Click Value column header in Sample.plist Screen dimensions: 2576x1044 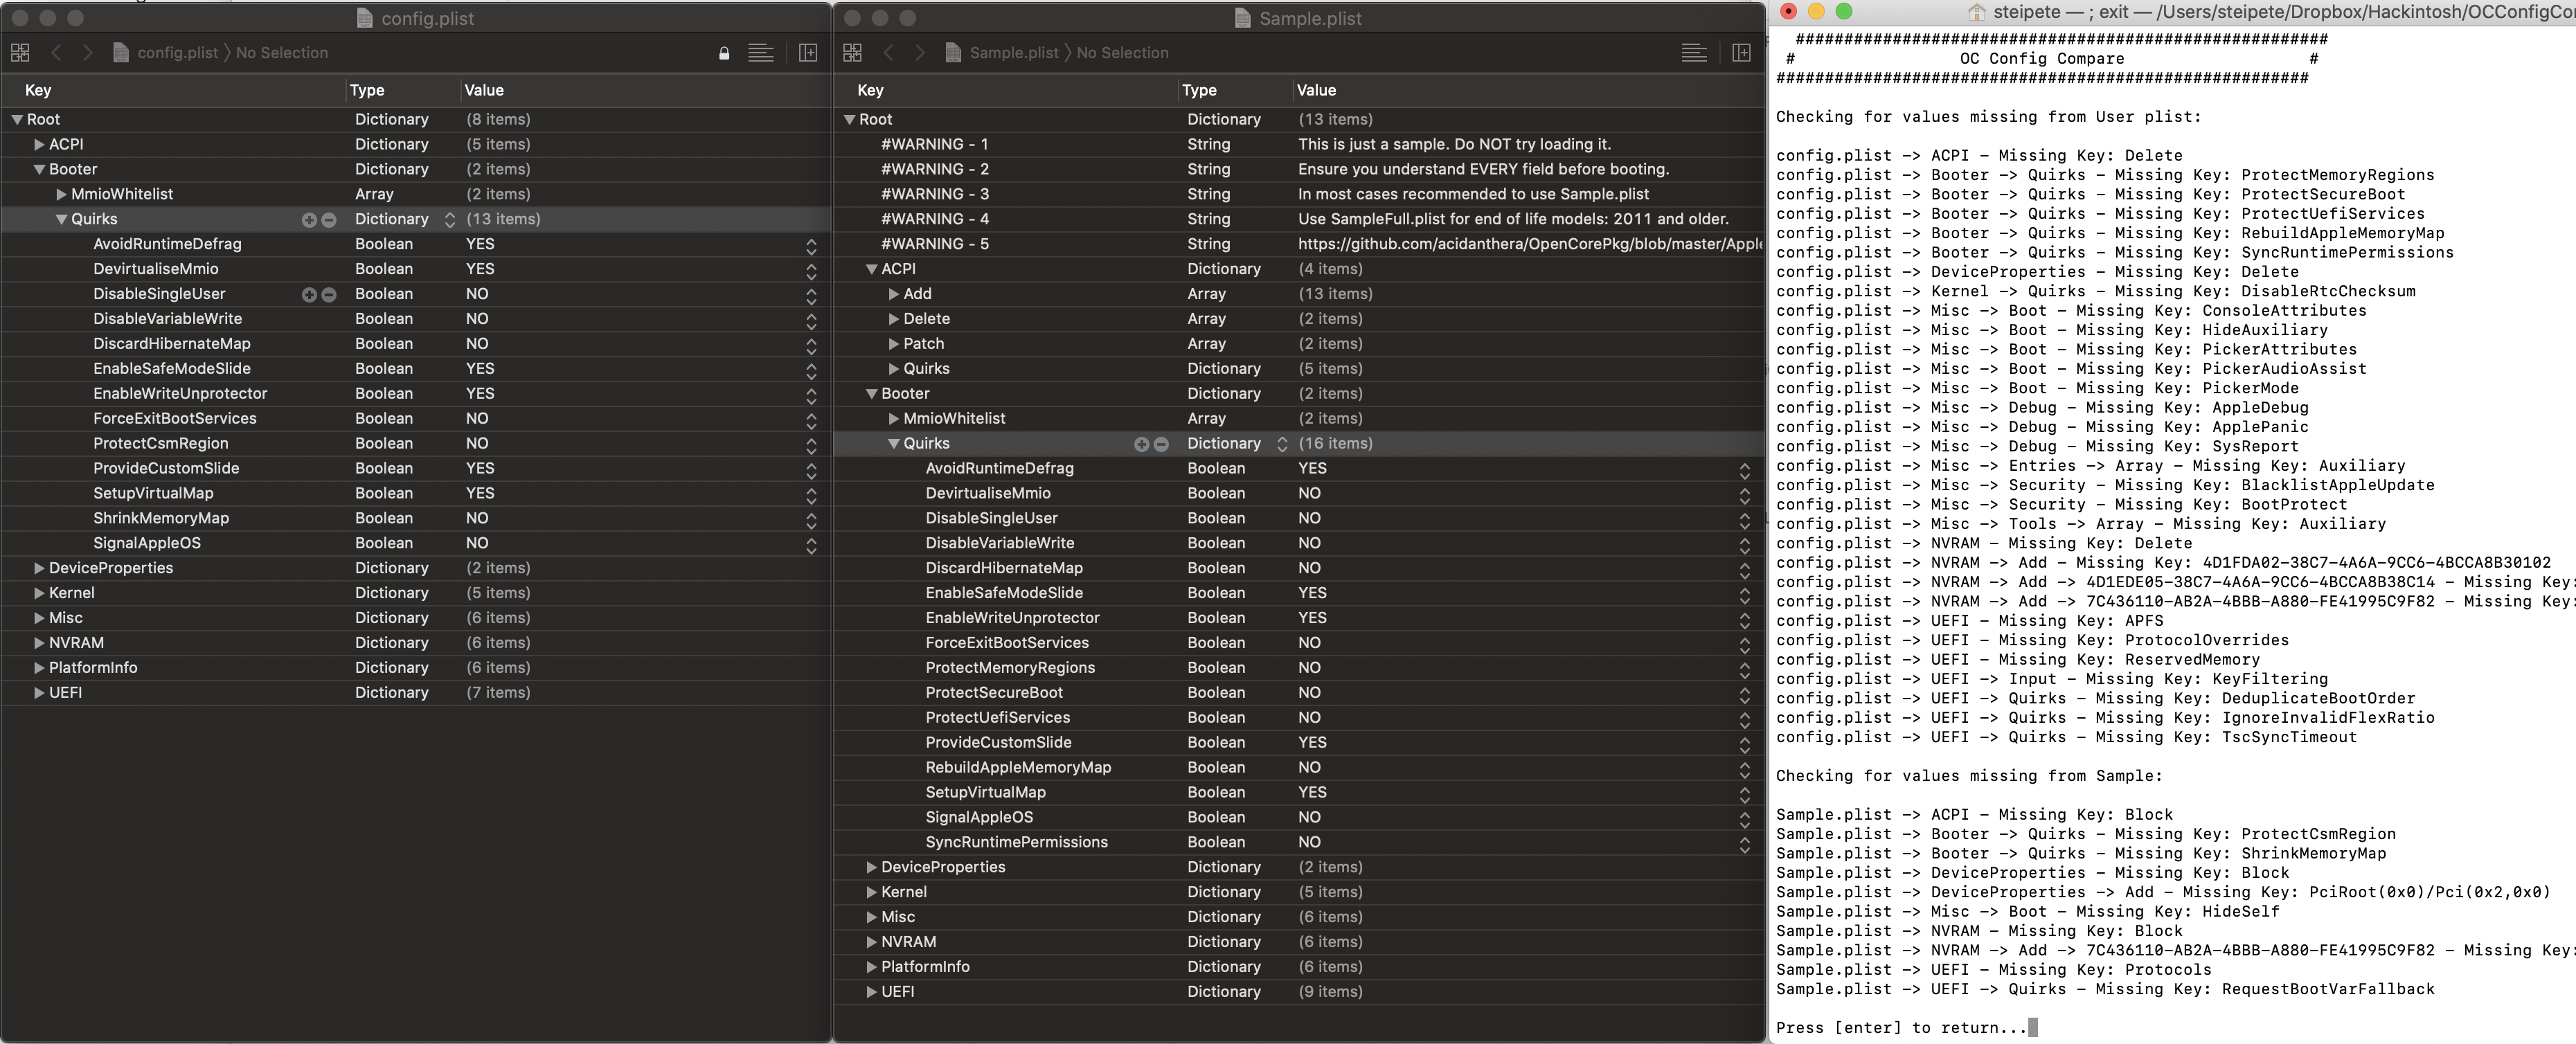point(1316,90)
